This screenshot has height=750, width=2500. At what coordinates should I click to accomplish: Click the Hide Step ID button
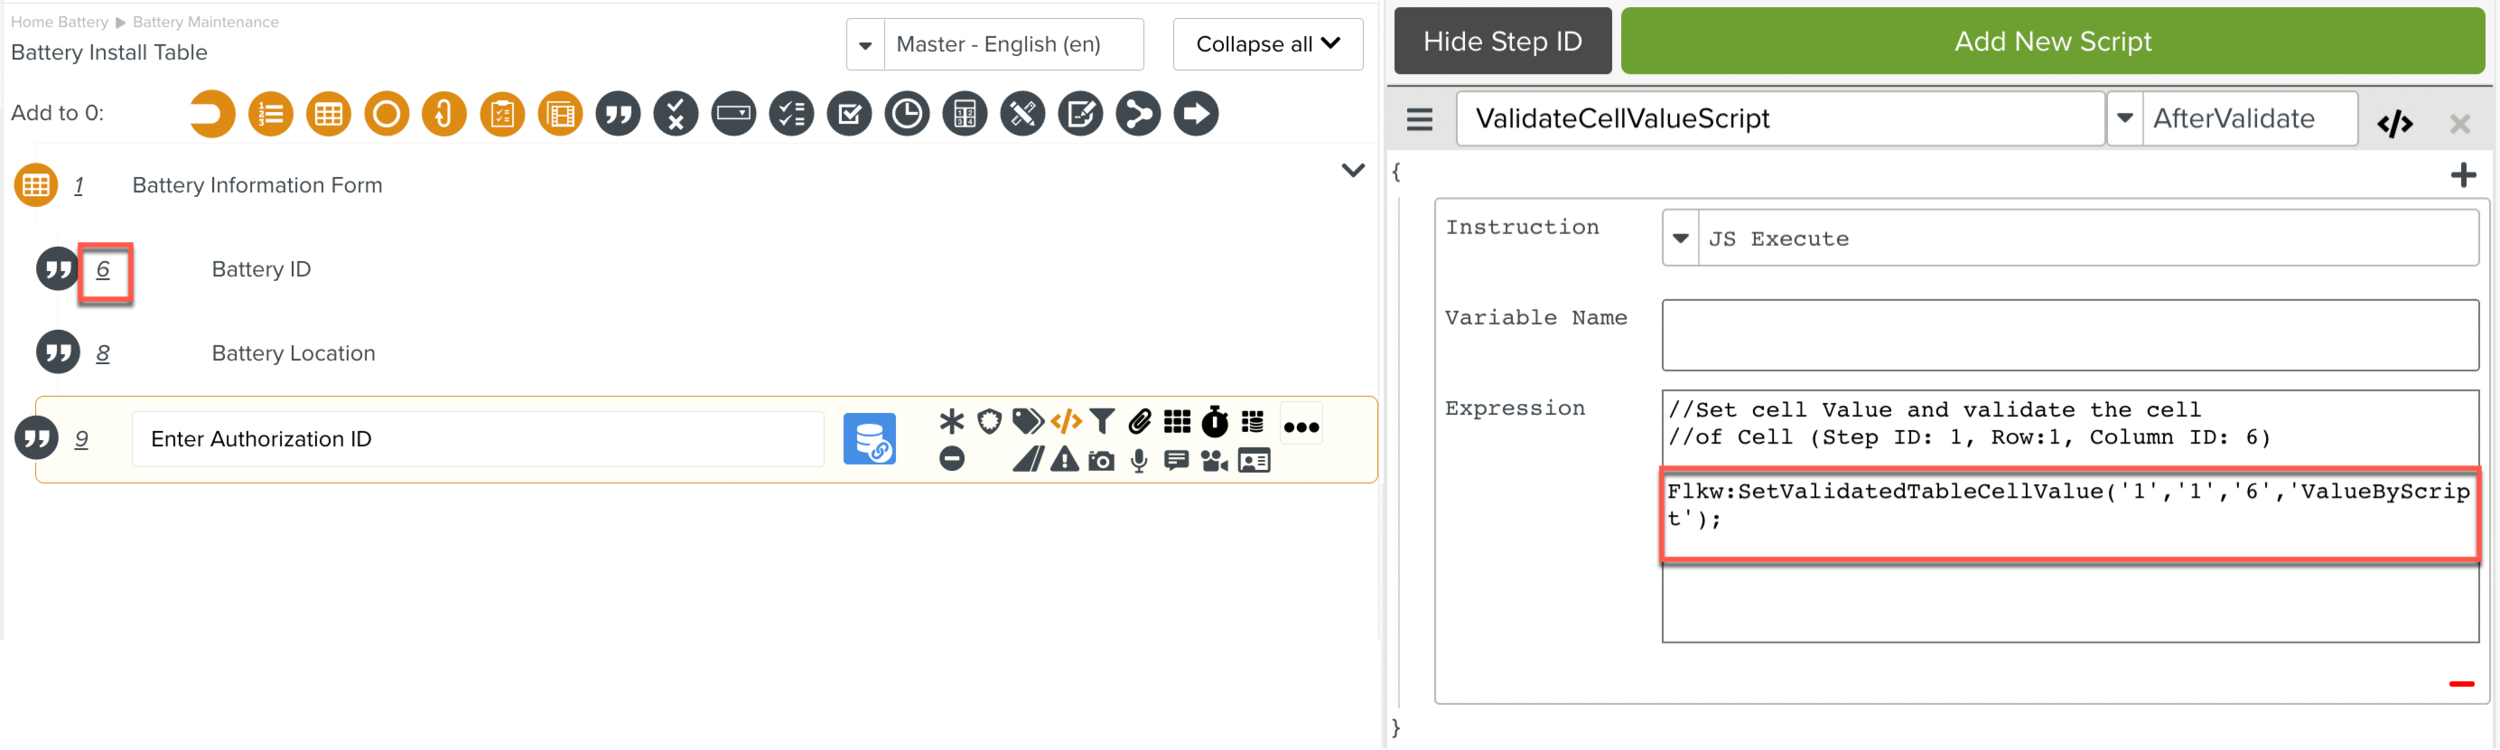point(1502,41)
